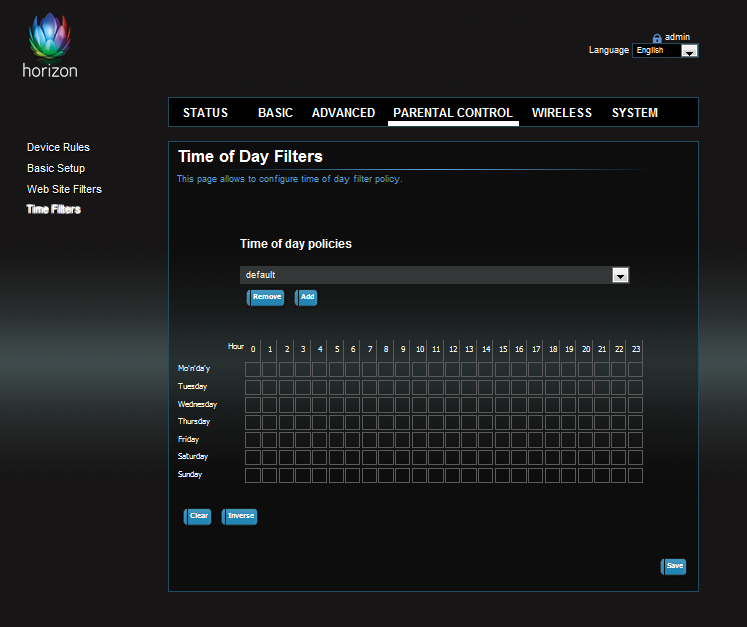
Task: Toggle Friday hour 23 cell
Action: pyautogui.click(x=635, y=440)
